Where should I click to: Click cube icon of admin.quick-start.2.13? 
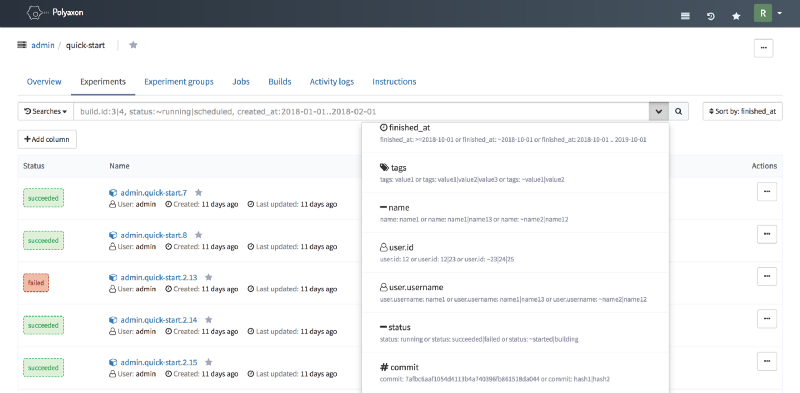(113, 278)
